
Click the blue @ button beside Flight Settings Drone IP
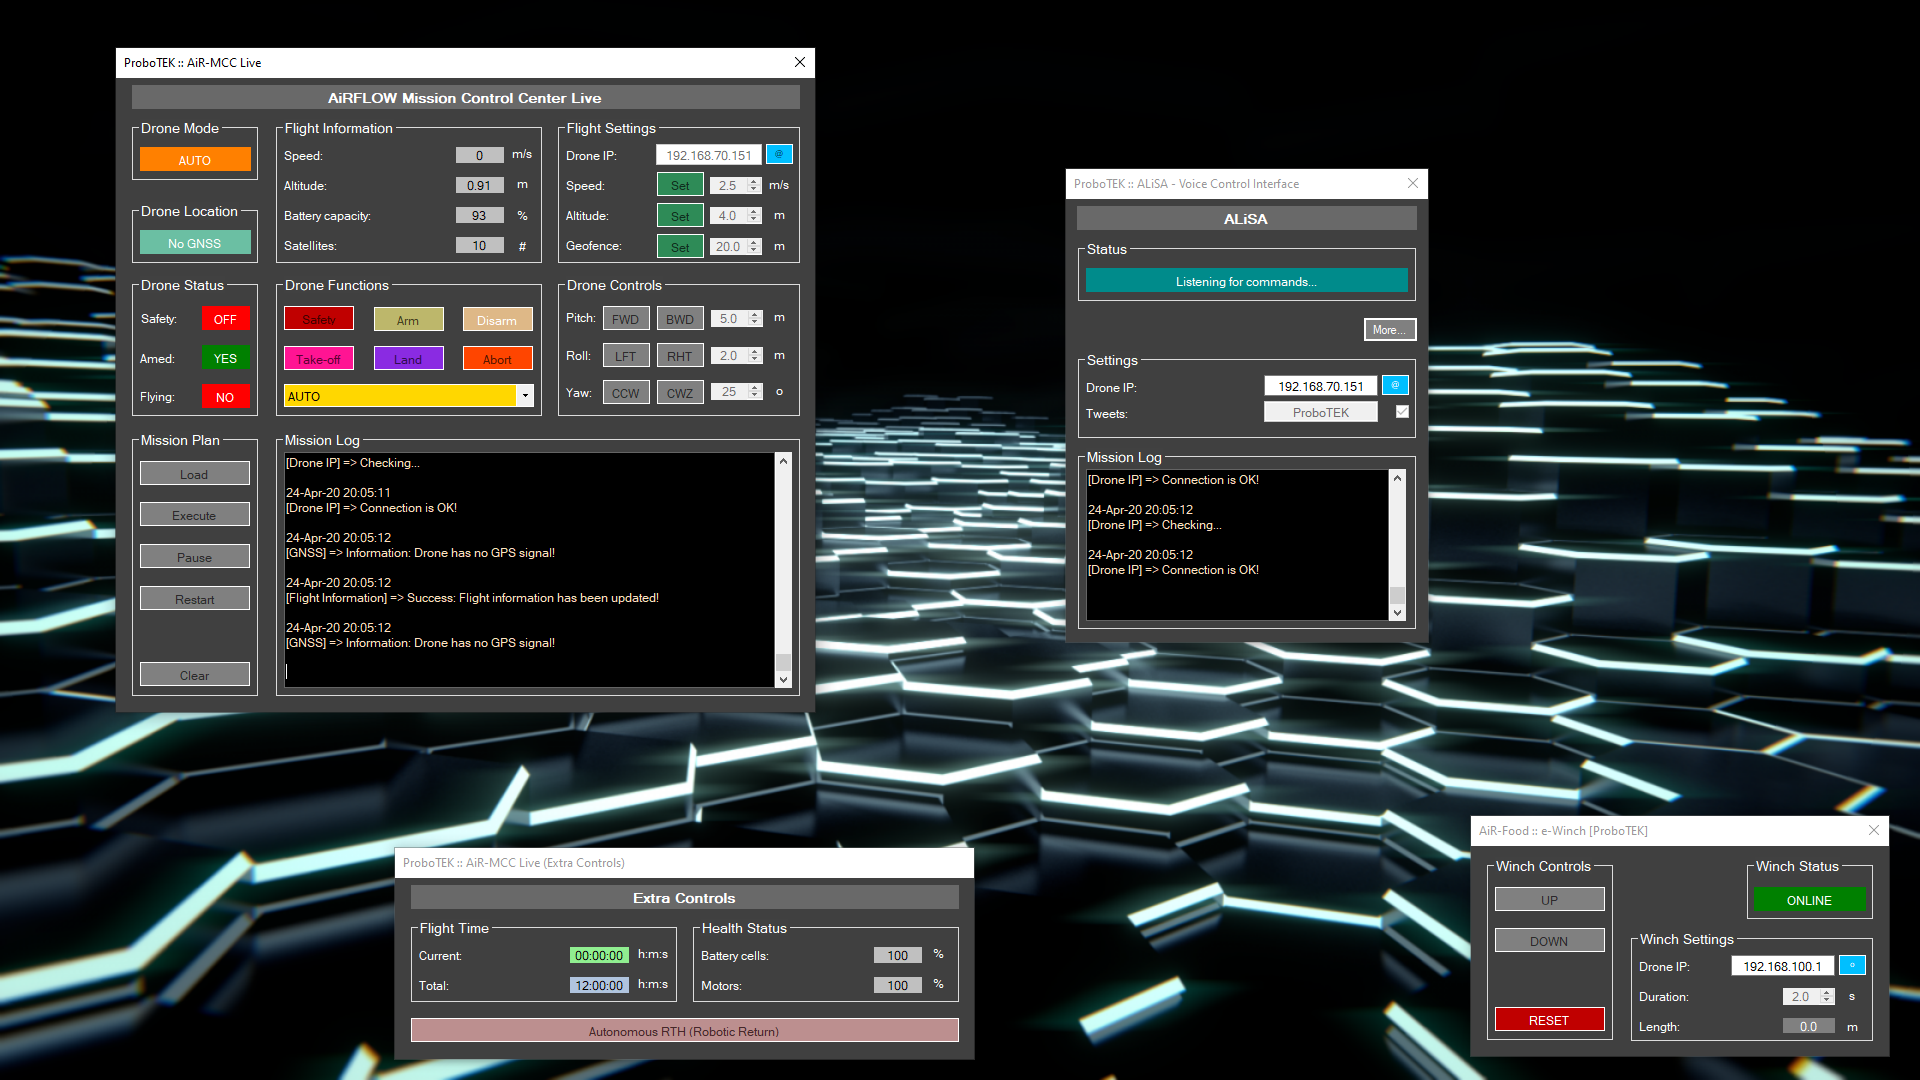[779, 154]
